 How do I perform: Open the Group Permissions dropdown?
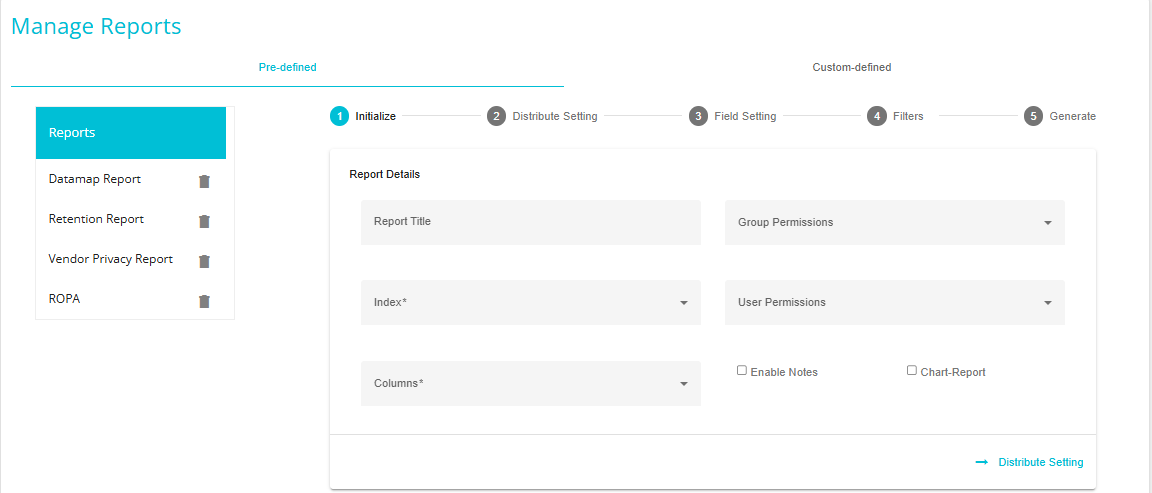[895, 222]
